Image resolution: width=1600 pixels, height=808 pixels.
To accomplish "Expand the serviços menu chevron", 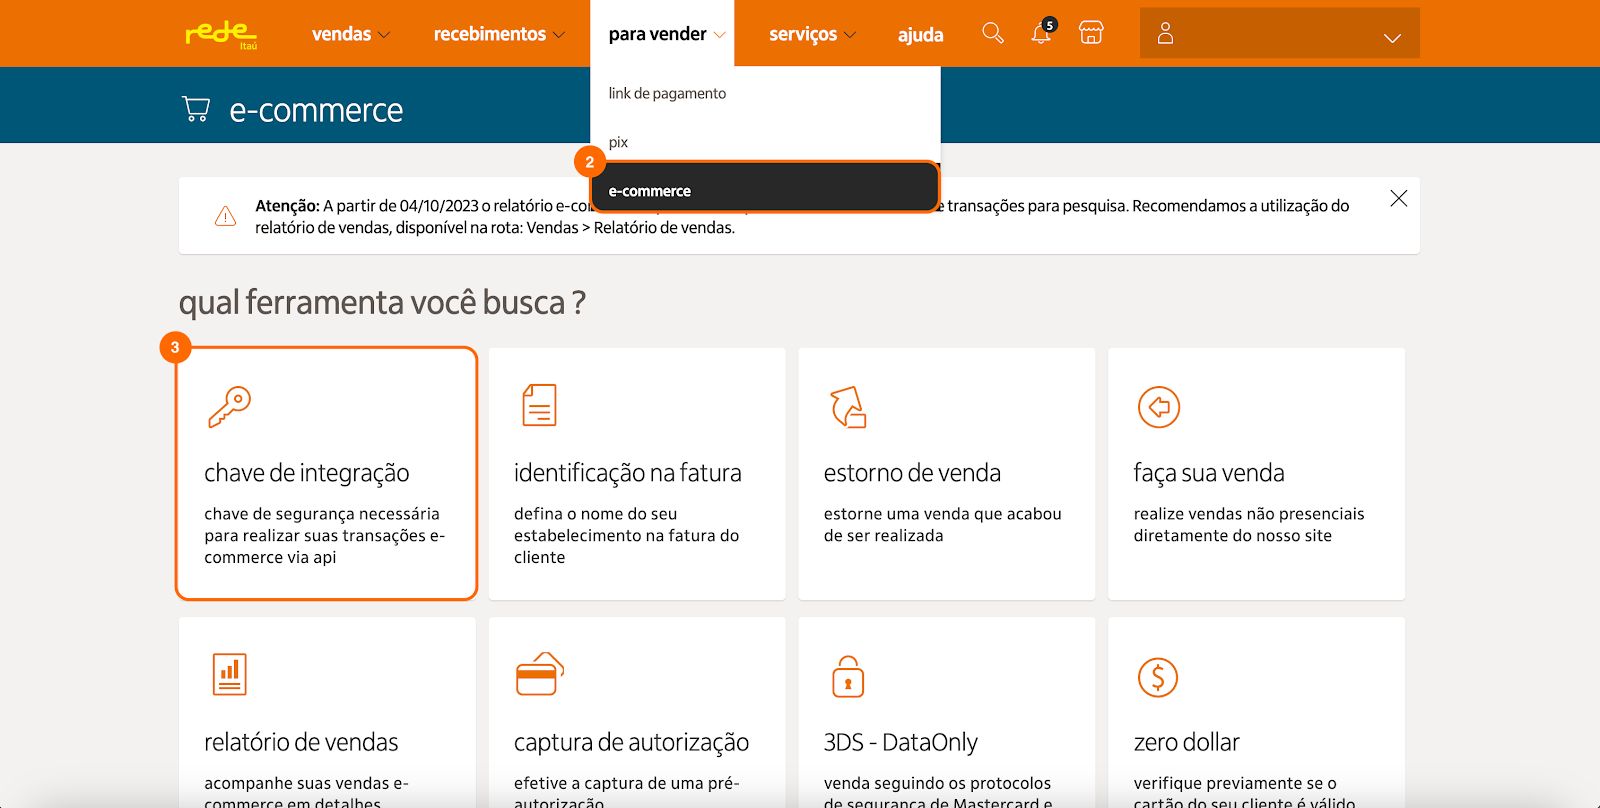I will click(850, 35).
